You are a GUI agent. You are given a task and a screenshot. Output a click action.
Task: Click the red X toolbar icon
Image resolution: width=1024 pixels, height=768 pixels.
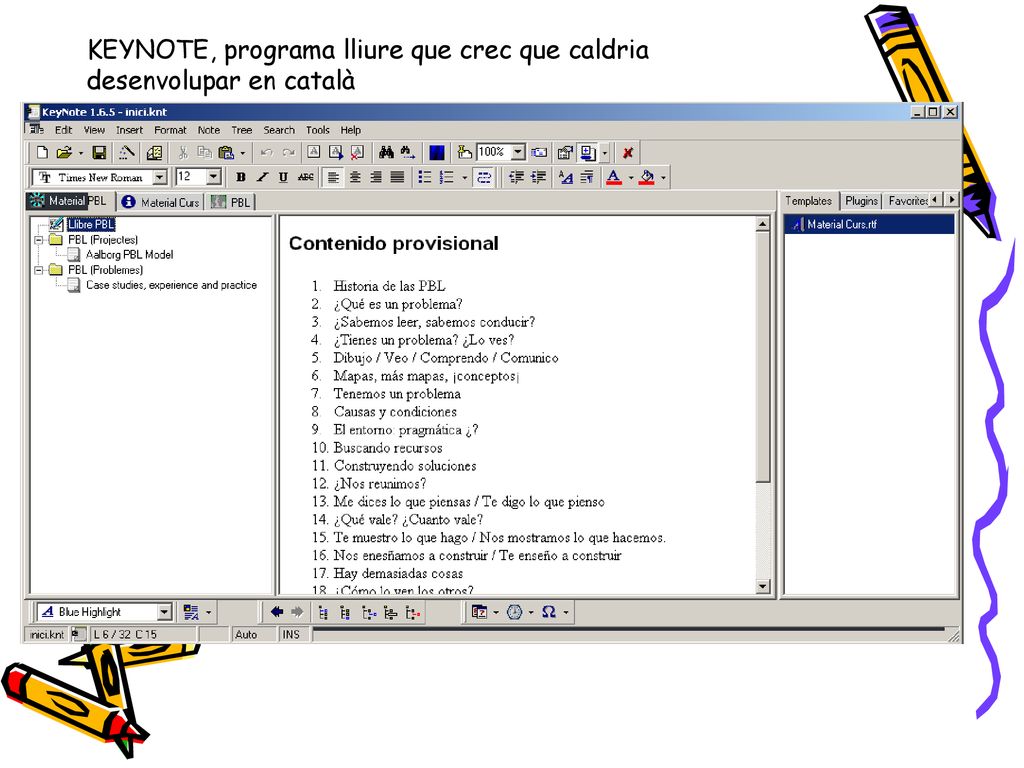point(628,153)
